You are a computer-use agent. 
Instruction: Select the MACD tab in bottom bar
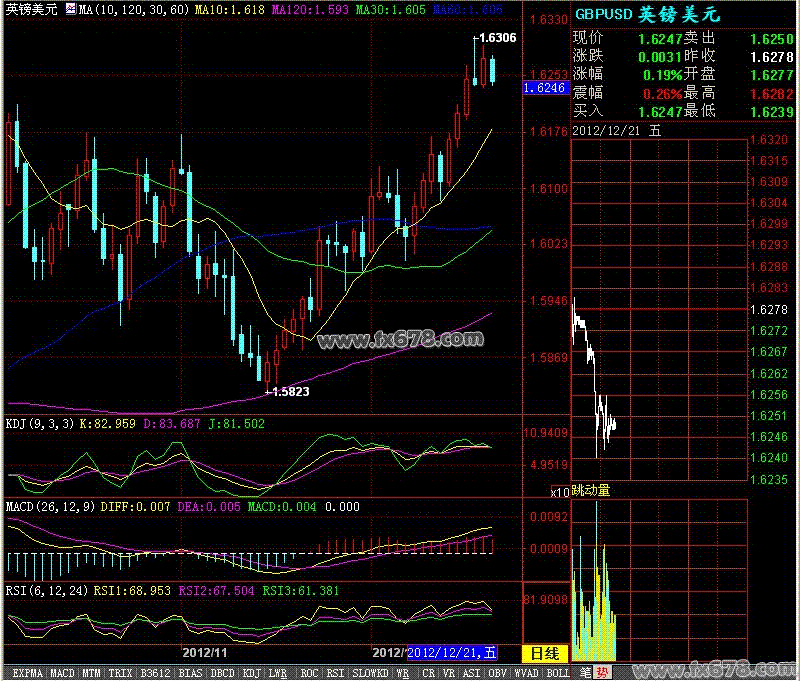pyautogui.click(x=62, y=673)
